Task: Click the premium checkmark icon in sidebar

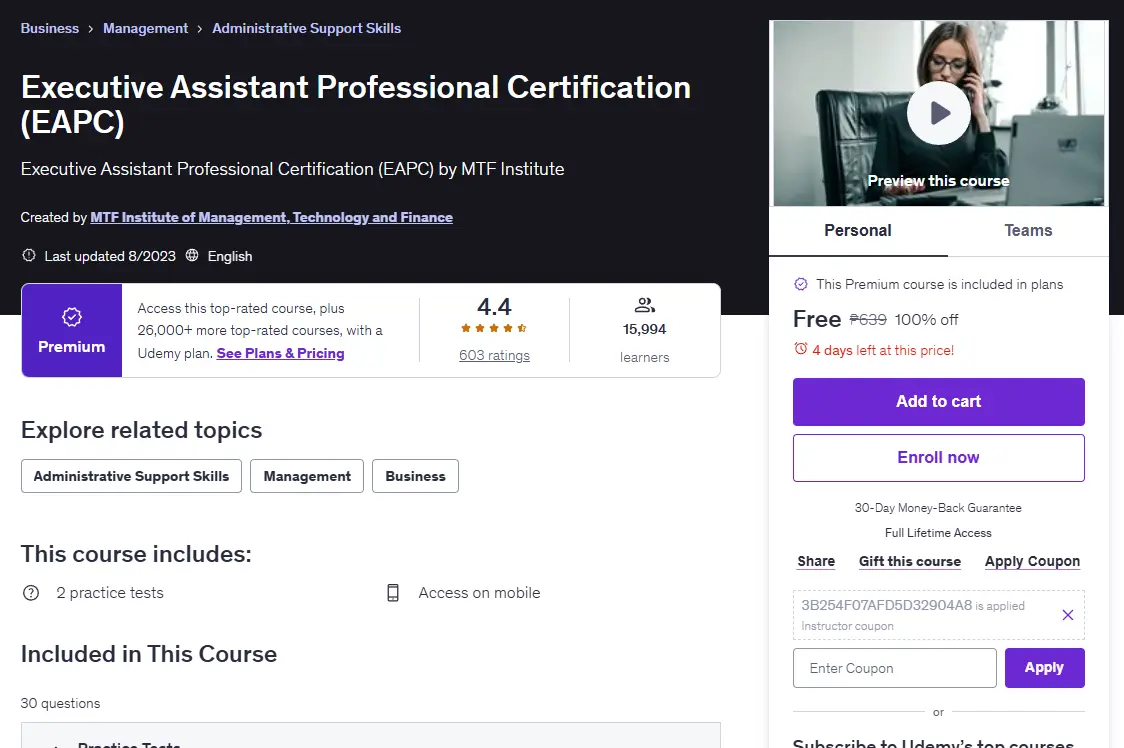Action: 801,285
